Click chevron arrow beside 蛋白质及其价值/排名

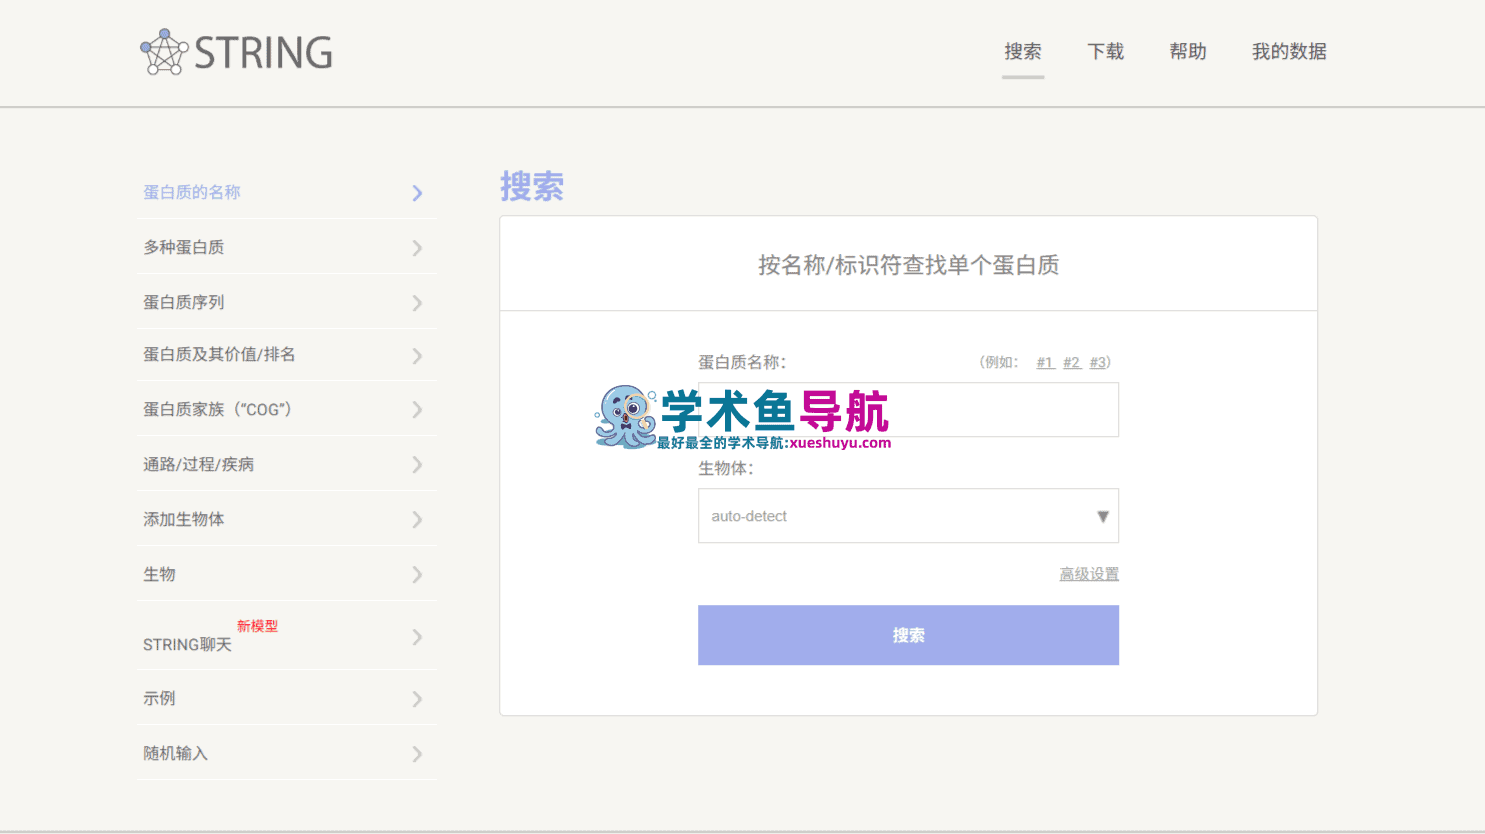pyautogui.click(x=418, y=356)
